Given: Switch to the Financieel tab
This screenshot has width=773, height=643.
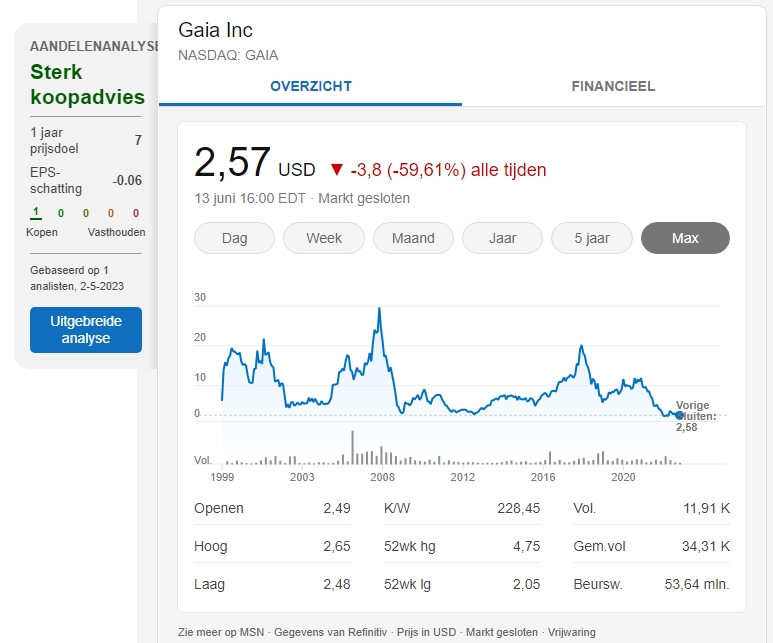Looking at the screenshot, I should (x=613, y=86).
